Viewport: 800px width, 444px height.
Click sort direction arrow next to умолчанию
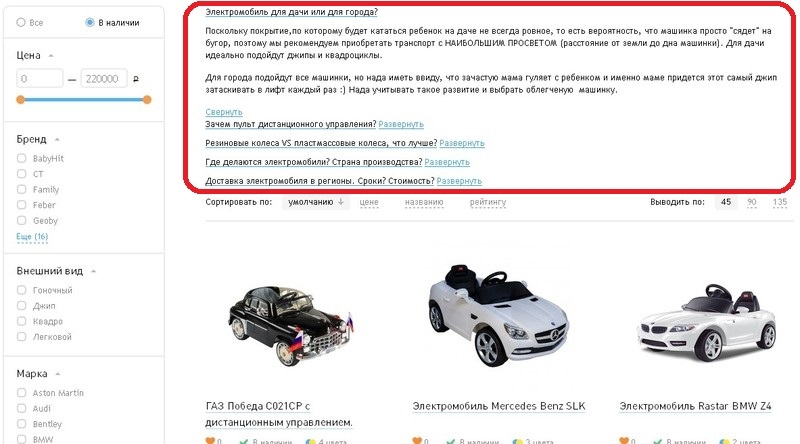pos(341,202)
